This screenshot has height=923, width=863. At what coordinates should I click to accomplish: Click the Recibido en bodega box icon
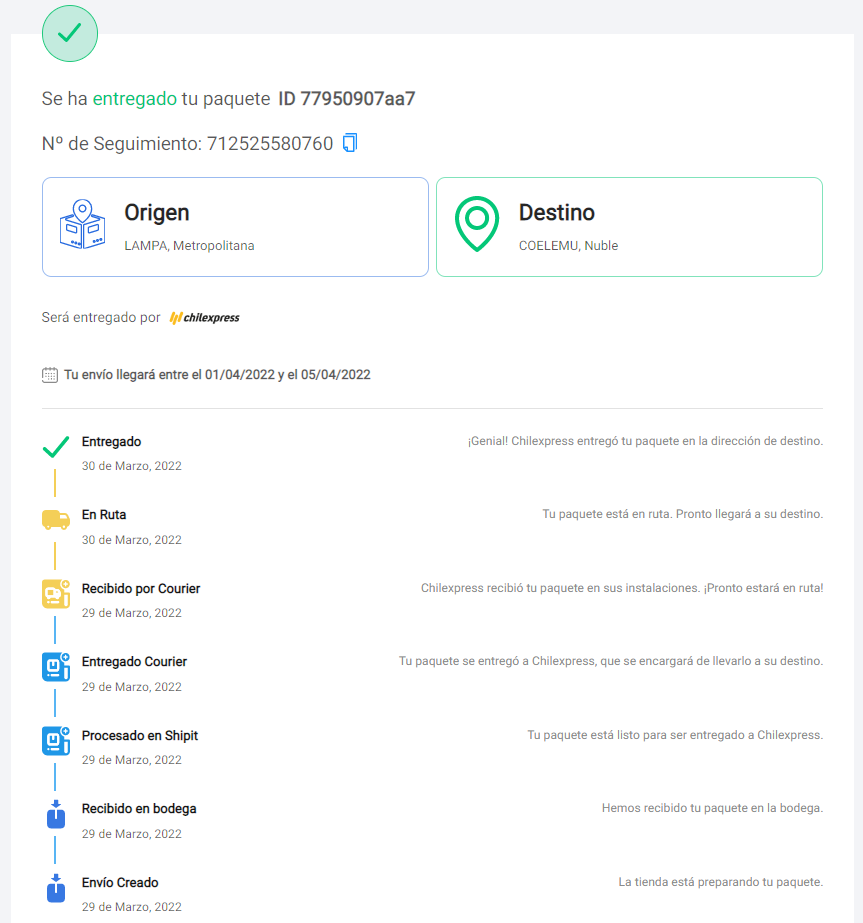click(x=56, y=814)
